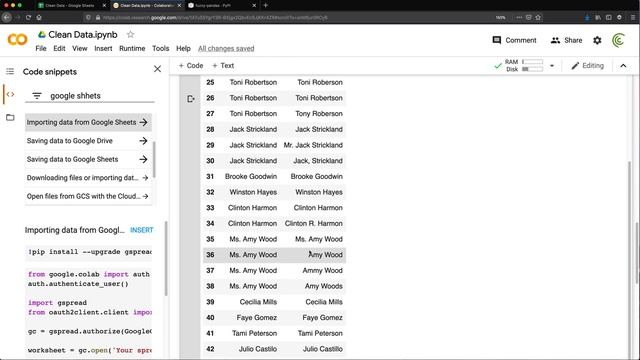Click cell 'Mr. Jack Strickland' in row 29

click(313, 145)
